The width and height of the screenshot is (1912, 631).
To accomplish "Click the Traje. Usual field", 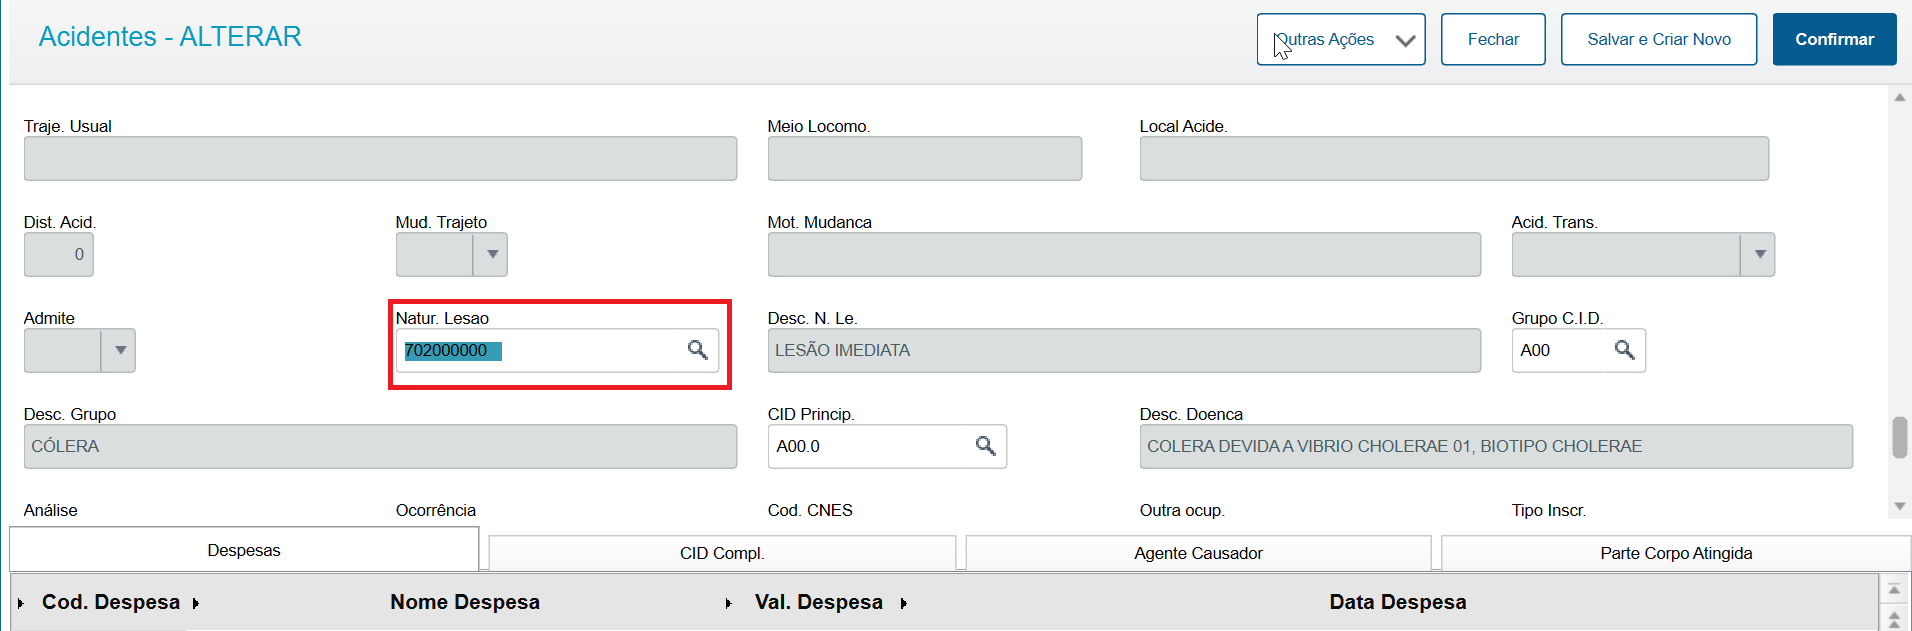I will (380, 158).
